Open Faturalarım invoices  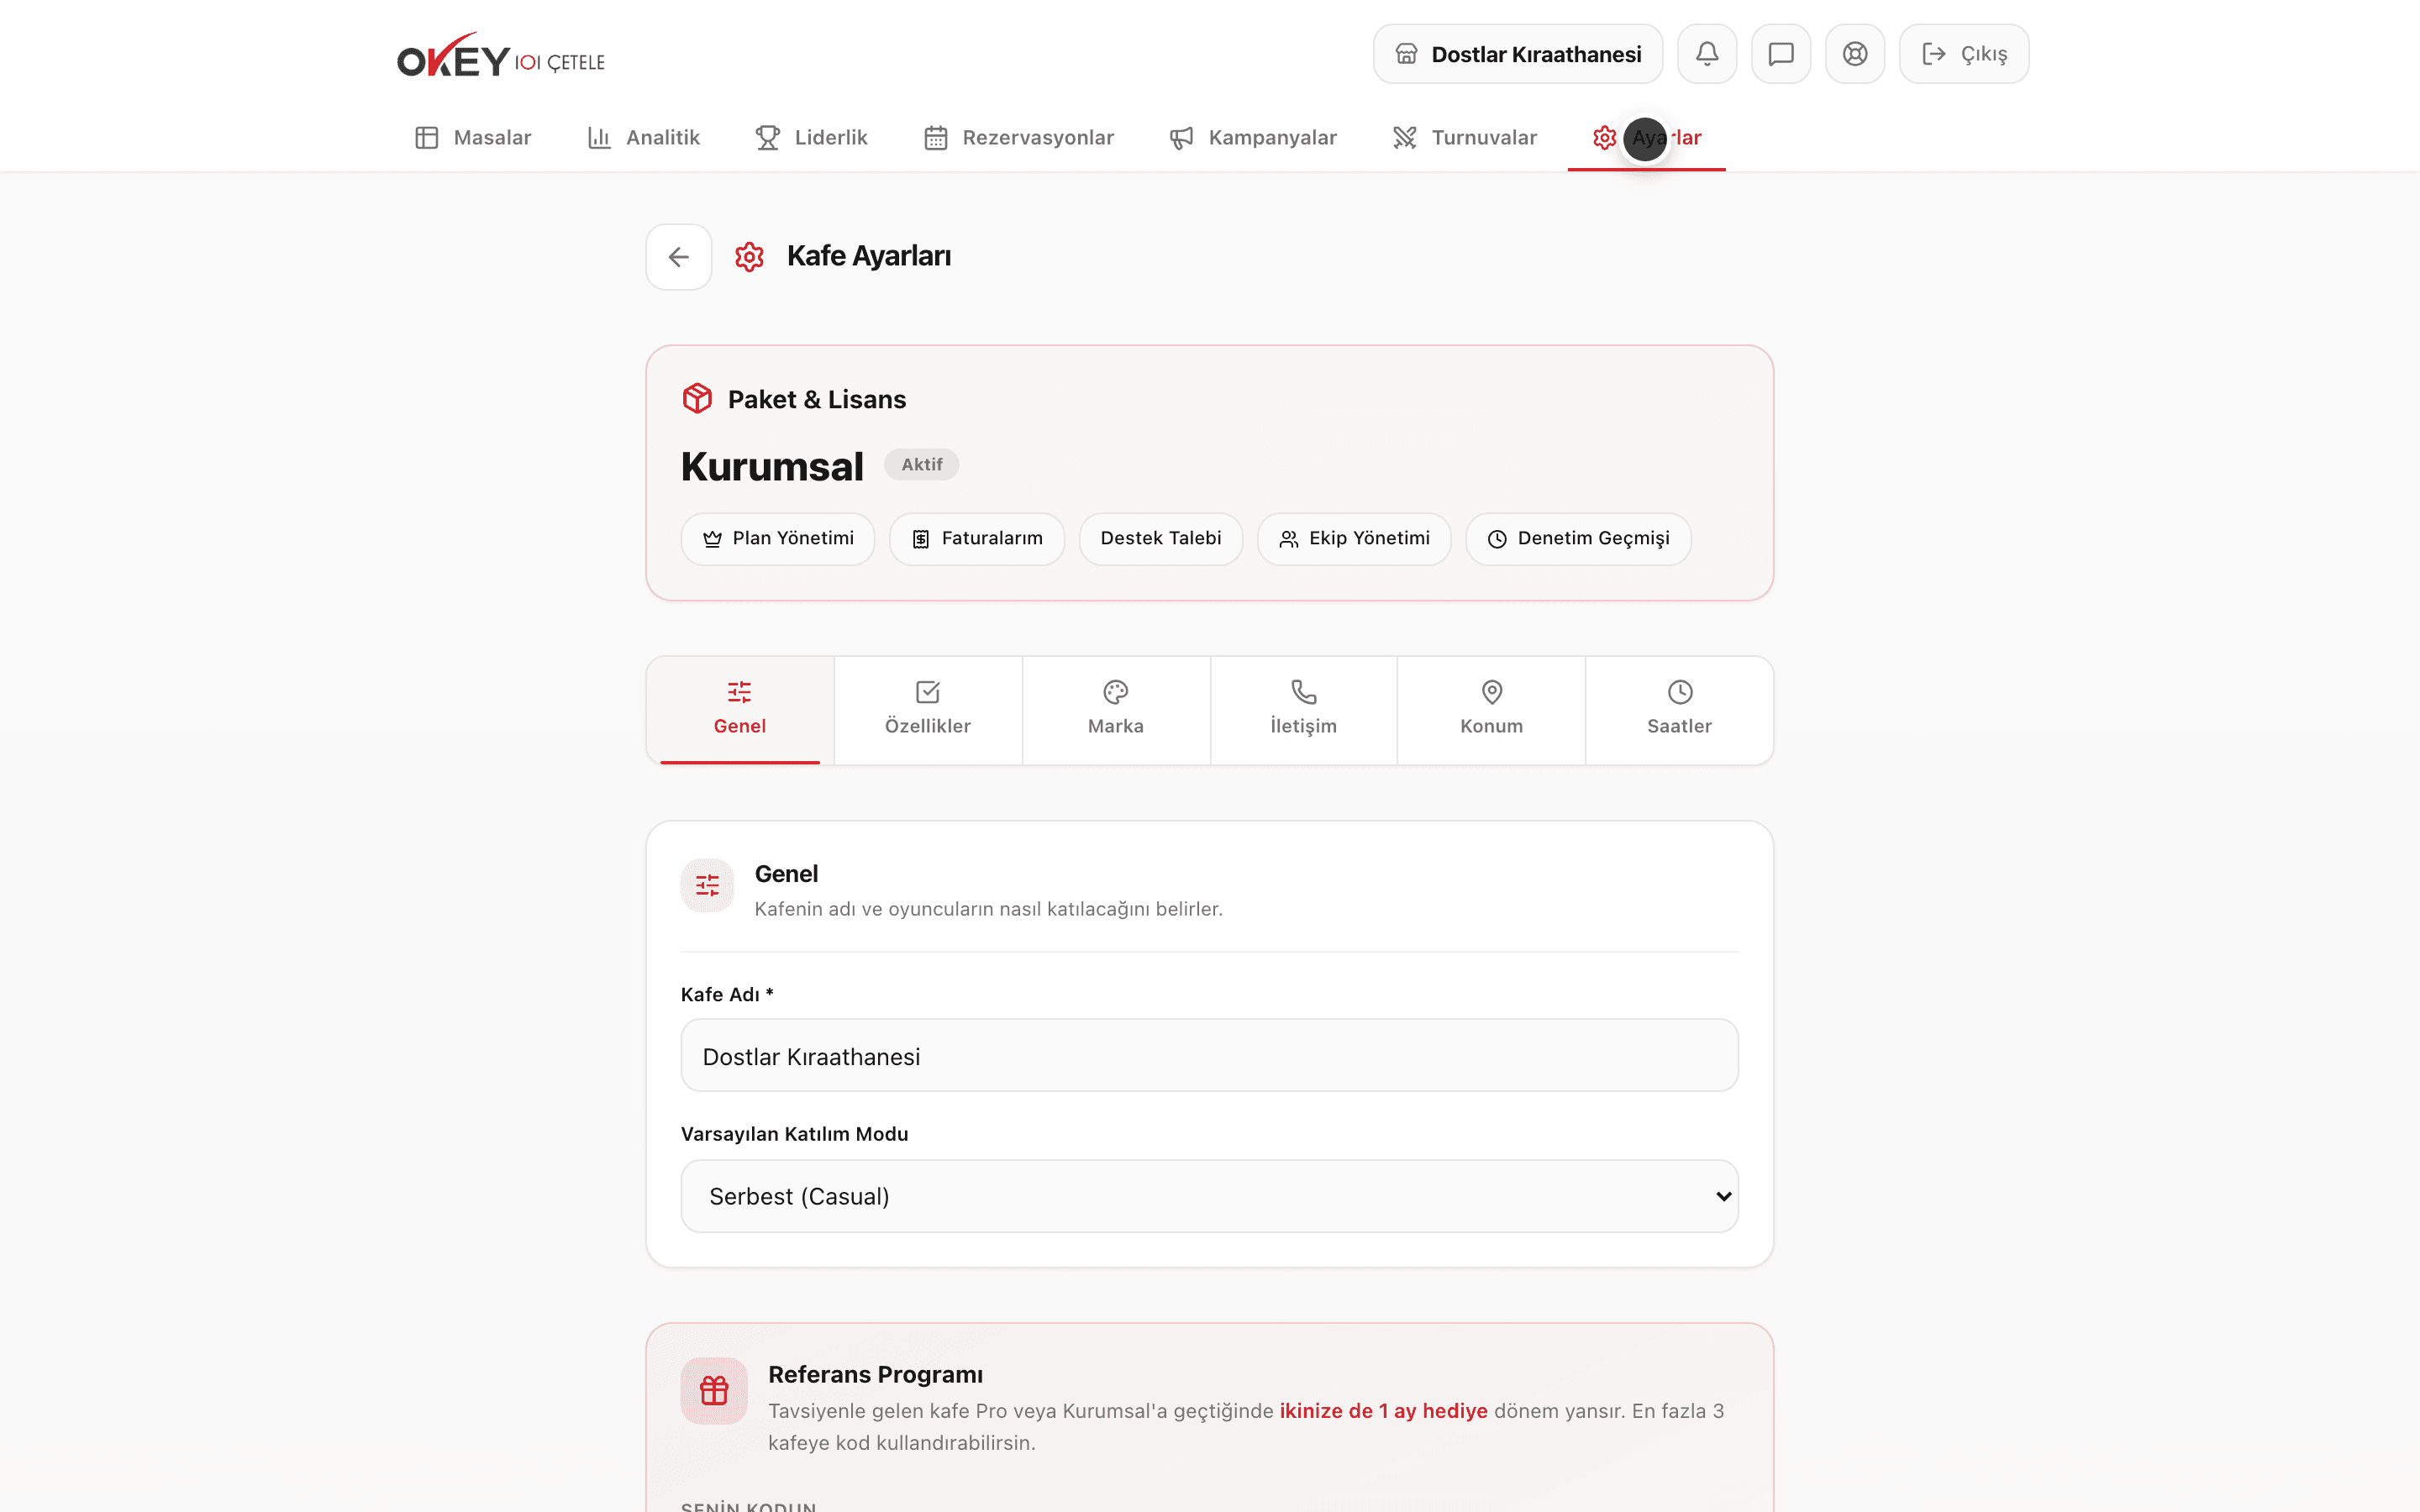(977, 539)
